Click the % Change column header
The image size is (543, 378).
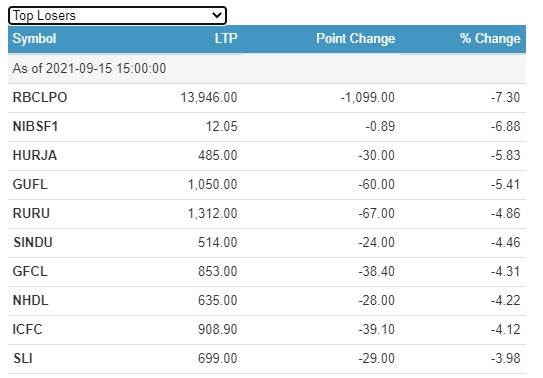click(x=490, y=38)
